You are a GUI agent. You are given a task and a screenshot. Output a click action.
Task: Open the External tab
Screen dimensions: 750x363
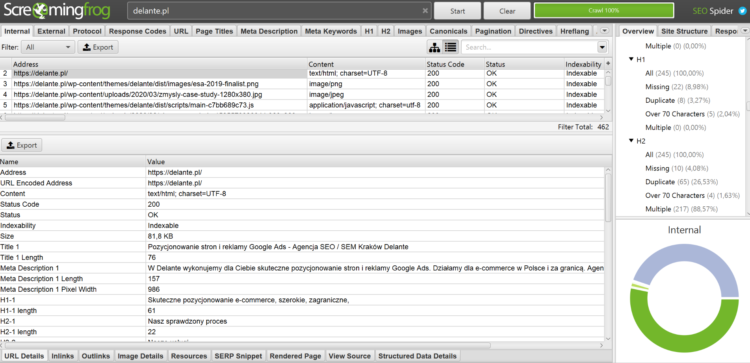[x=51, y=31]
